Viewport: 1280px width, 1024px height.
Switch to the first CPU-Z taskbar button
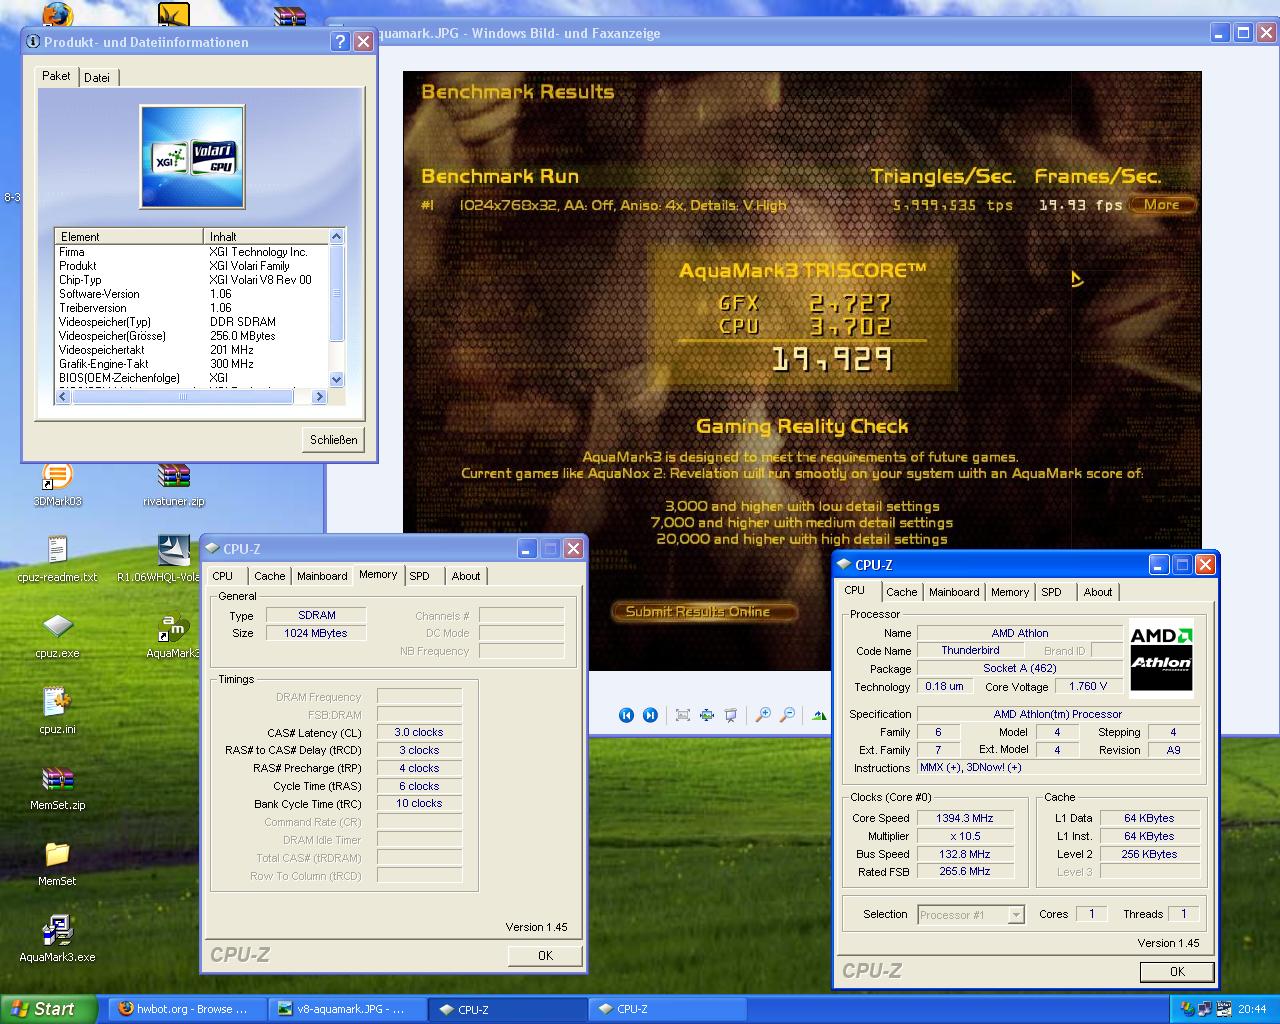pos(508,1009)
